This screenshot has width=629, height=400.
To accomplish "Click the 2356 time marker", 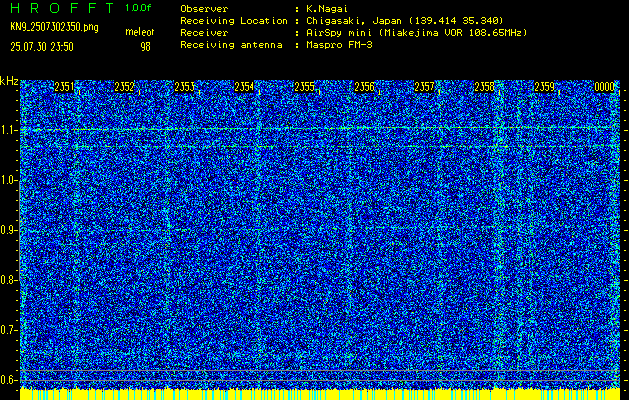I will 364,87.
